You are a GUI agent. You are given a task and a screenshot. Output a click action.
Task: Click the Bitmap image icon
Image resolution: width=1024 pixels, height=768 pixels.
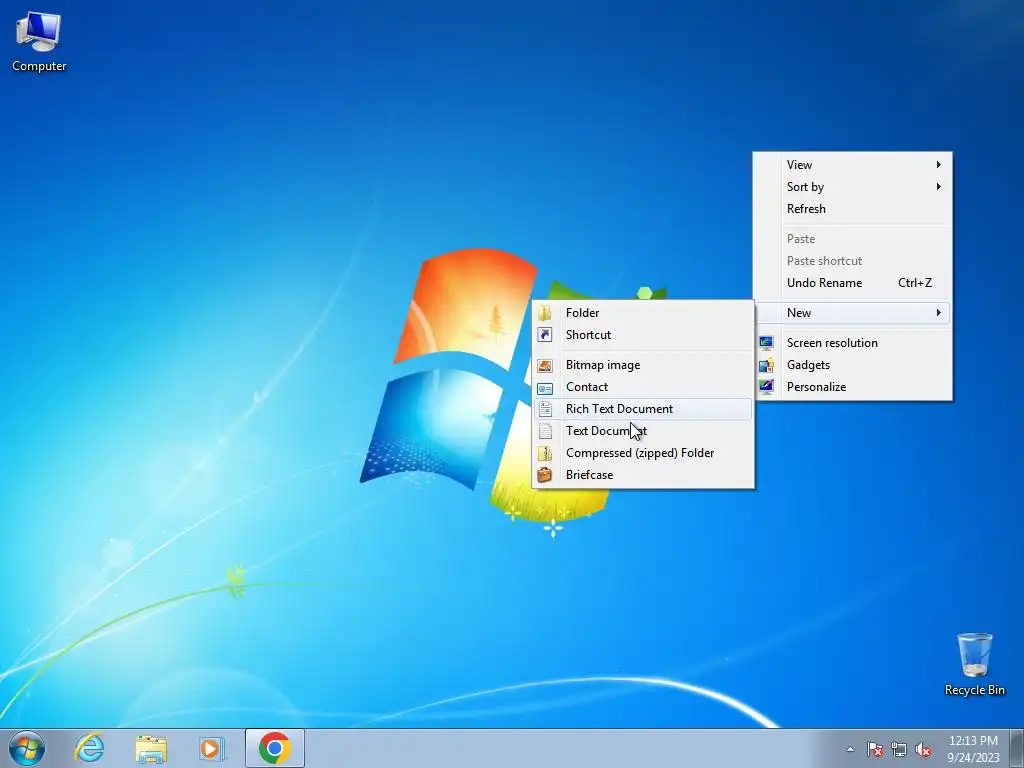(545, 365)
